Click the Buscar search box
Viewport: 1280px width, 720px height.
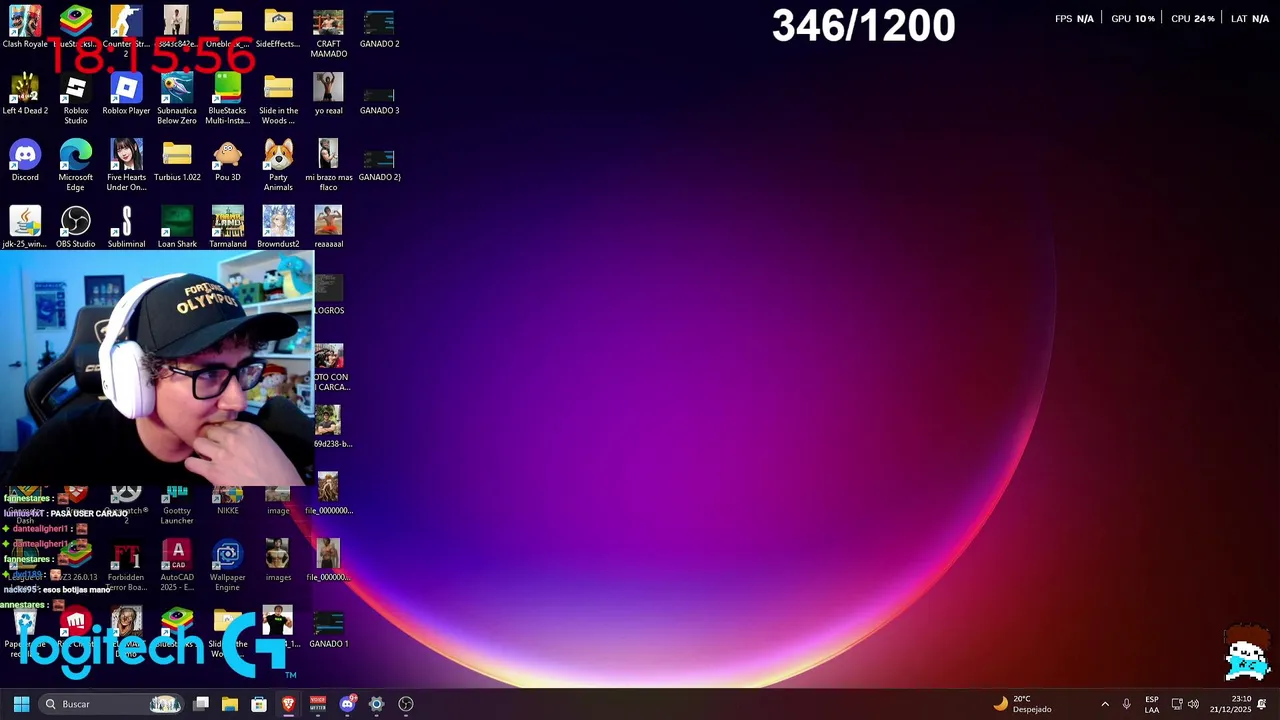pyautogui.click(x=112, y=704)
